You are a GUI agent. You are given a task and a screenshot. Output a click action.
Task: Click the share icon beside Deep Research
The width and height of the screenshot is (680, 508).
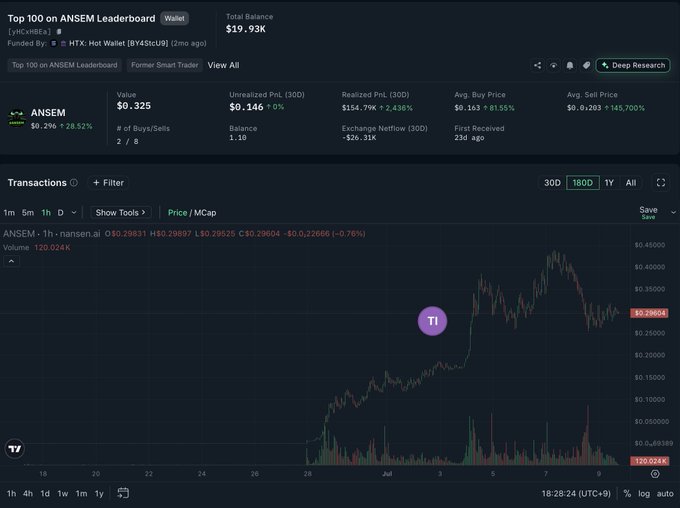pos(537,65)
